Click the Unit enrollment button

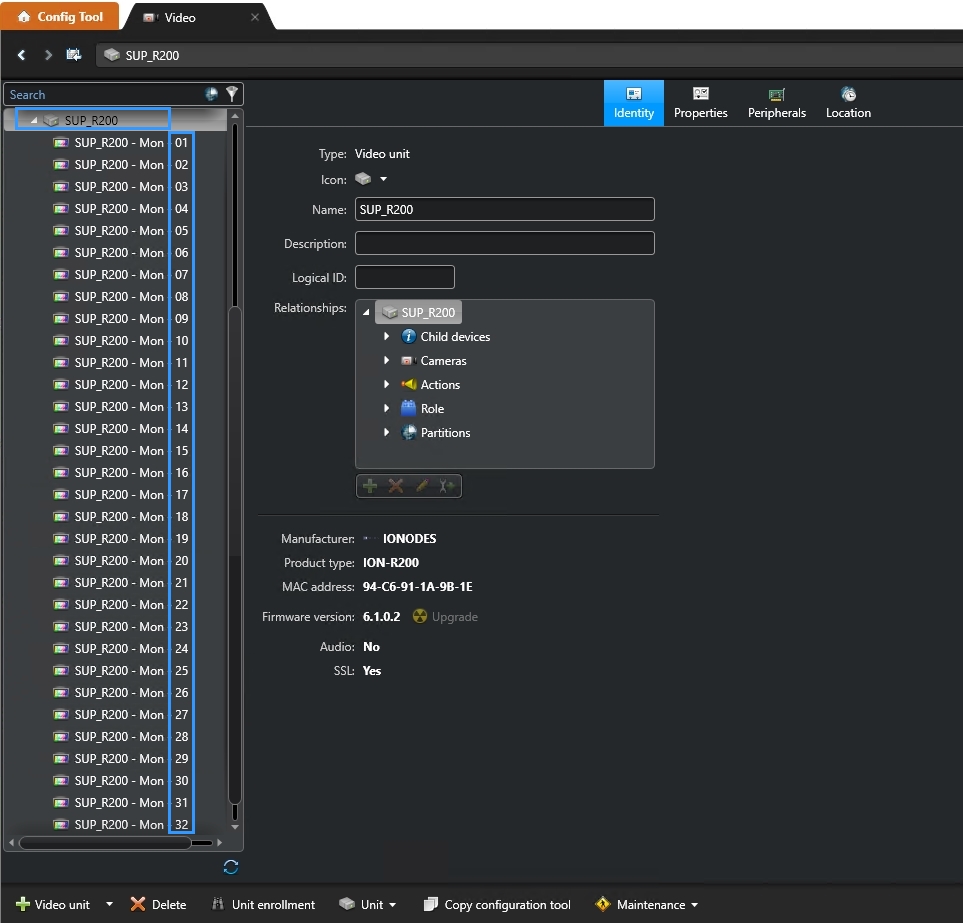tap(263, 905)
